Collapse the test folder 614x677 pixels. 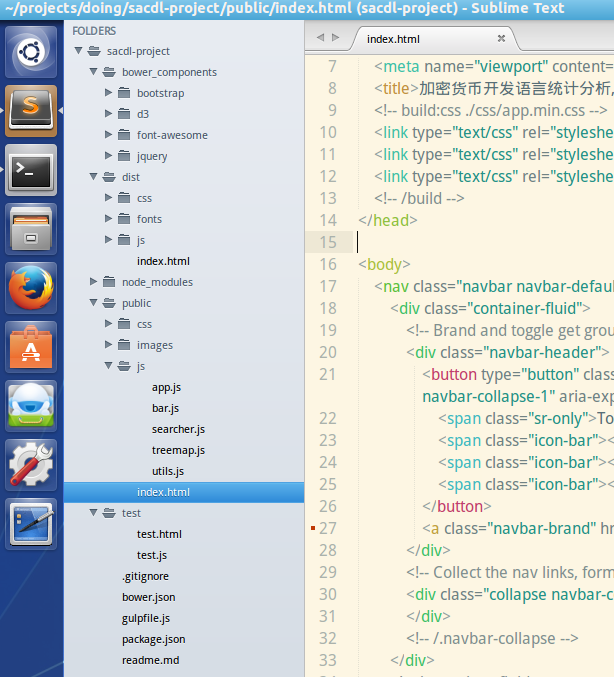[x=94, y=513]
